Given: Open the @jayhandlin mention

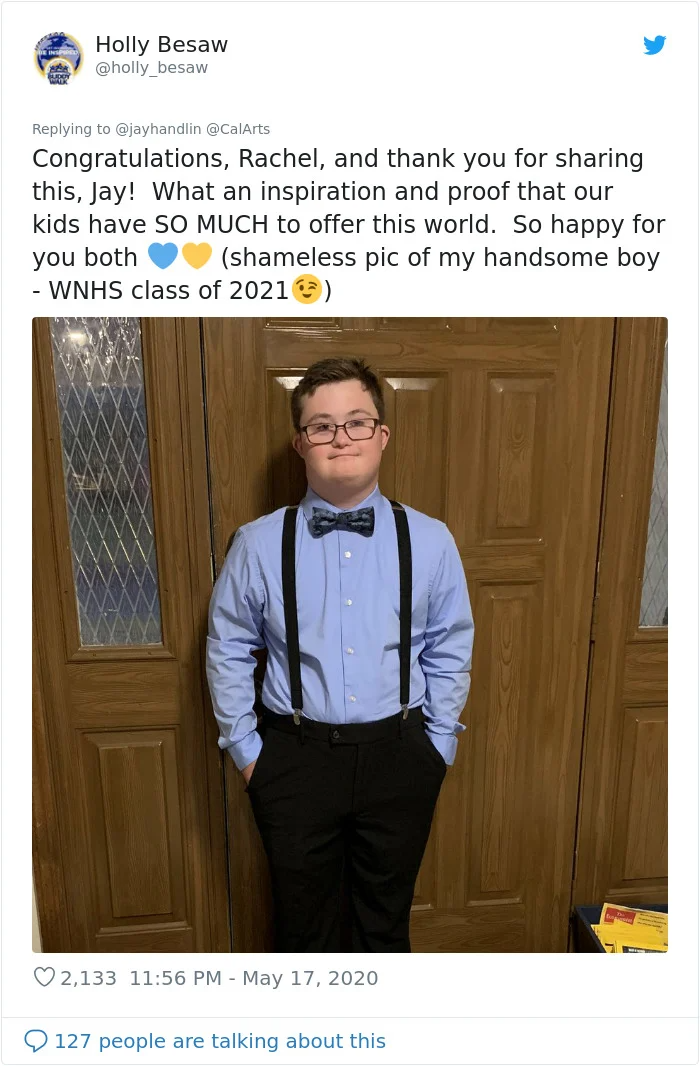Looking at the screenshot, I should tap(158, 128).
